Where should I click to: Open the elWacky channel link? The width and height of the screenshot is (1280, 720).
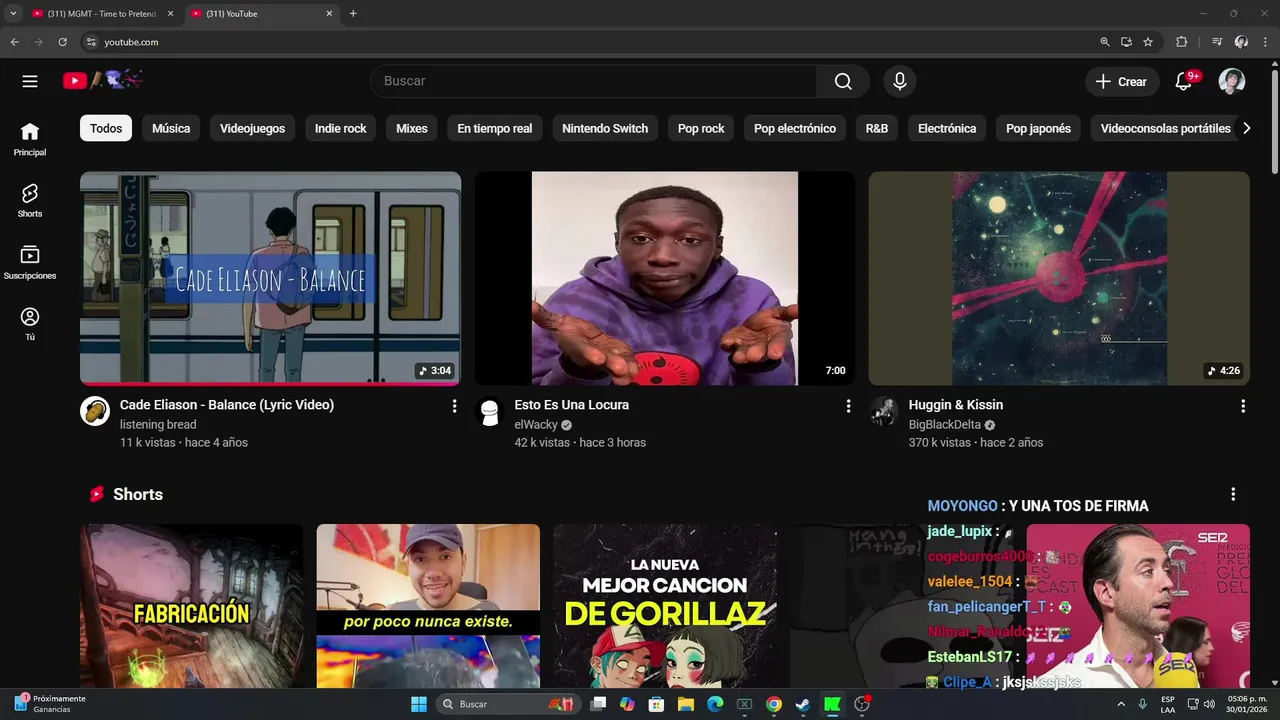(x=536, y=425)
